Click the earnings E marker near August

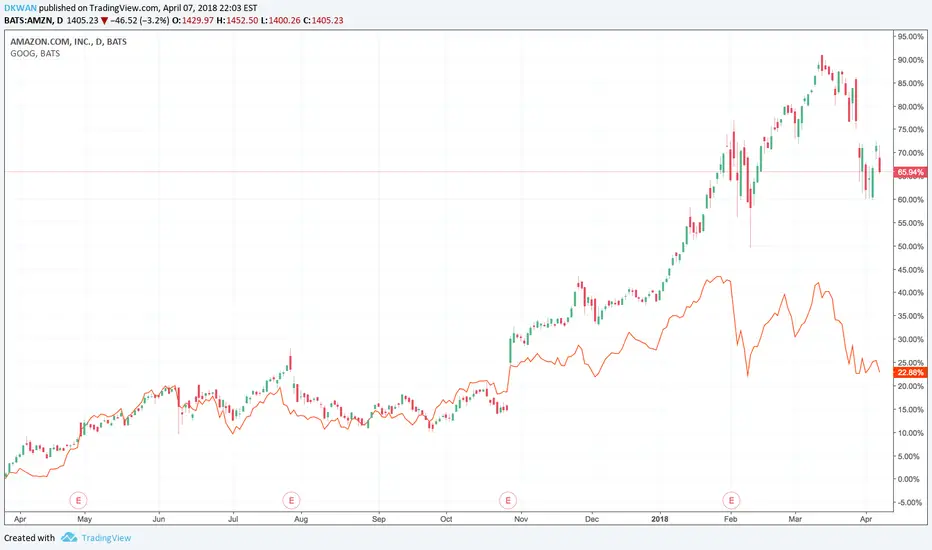291,501
